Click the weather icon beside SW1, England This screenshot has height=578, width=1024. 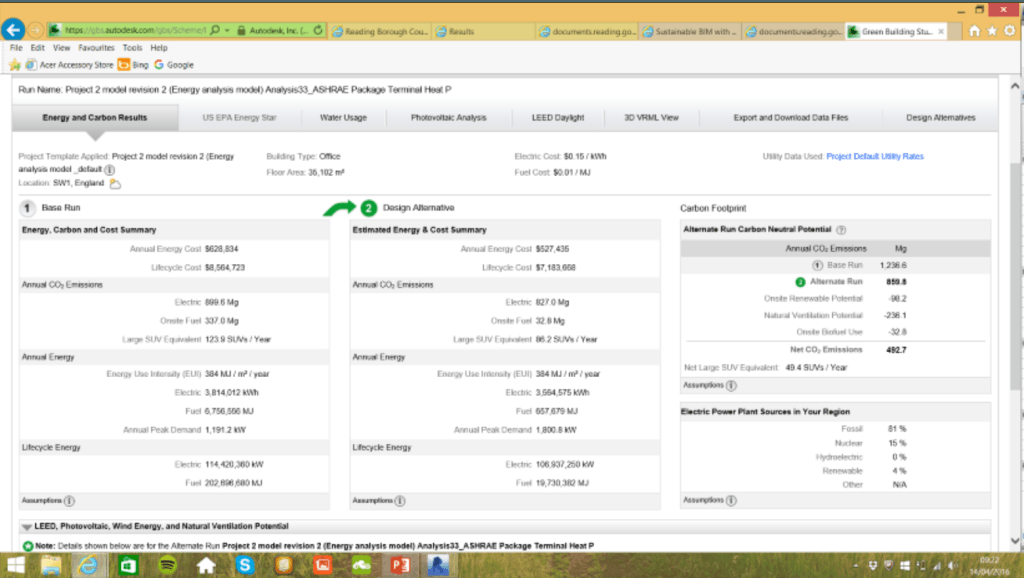(x=115, y=184)
